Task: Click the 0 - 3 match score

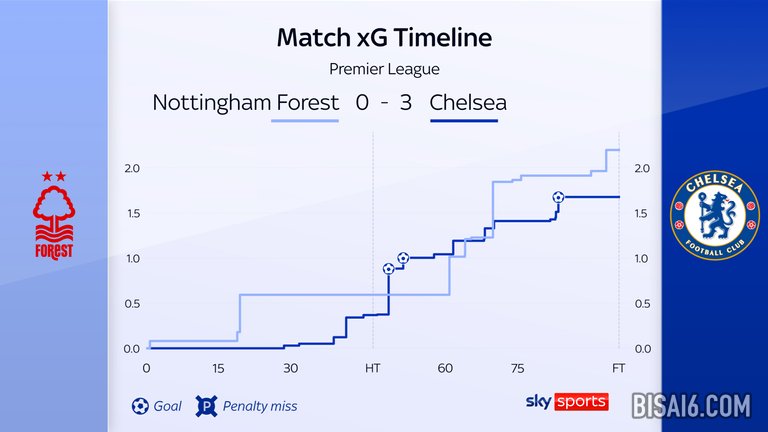Action: (383, 102)
